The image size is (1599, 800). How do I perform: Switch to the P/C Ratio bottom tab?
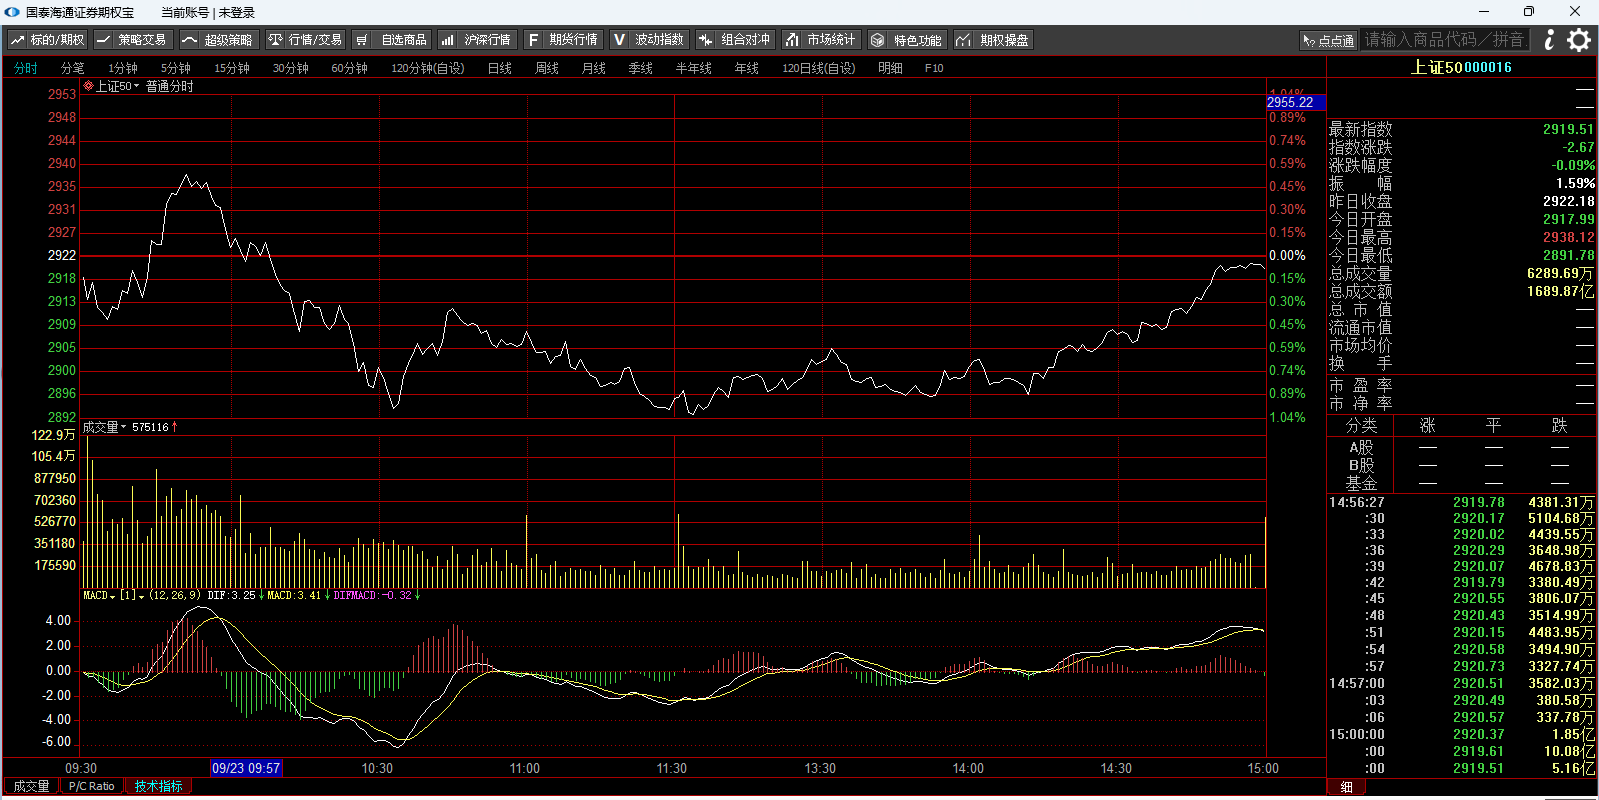point(92,786)
